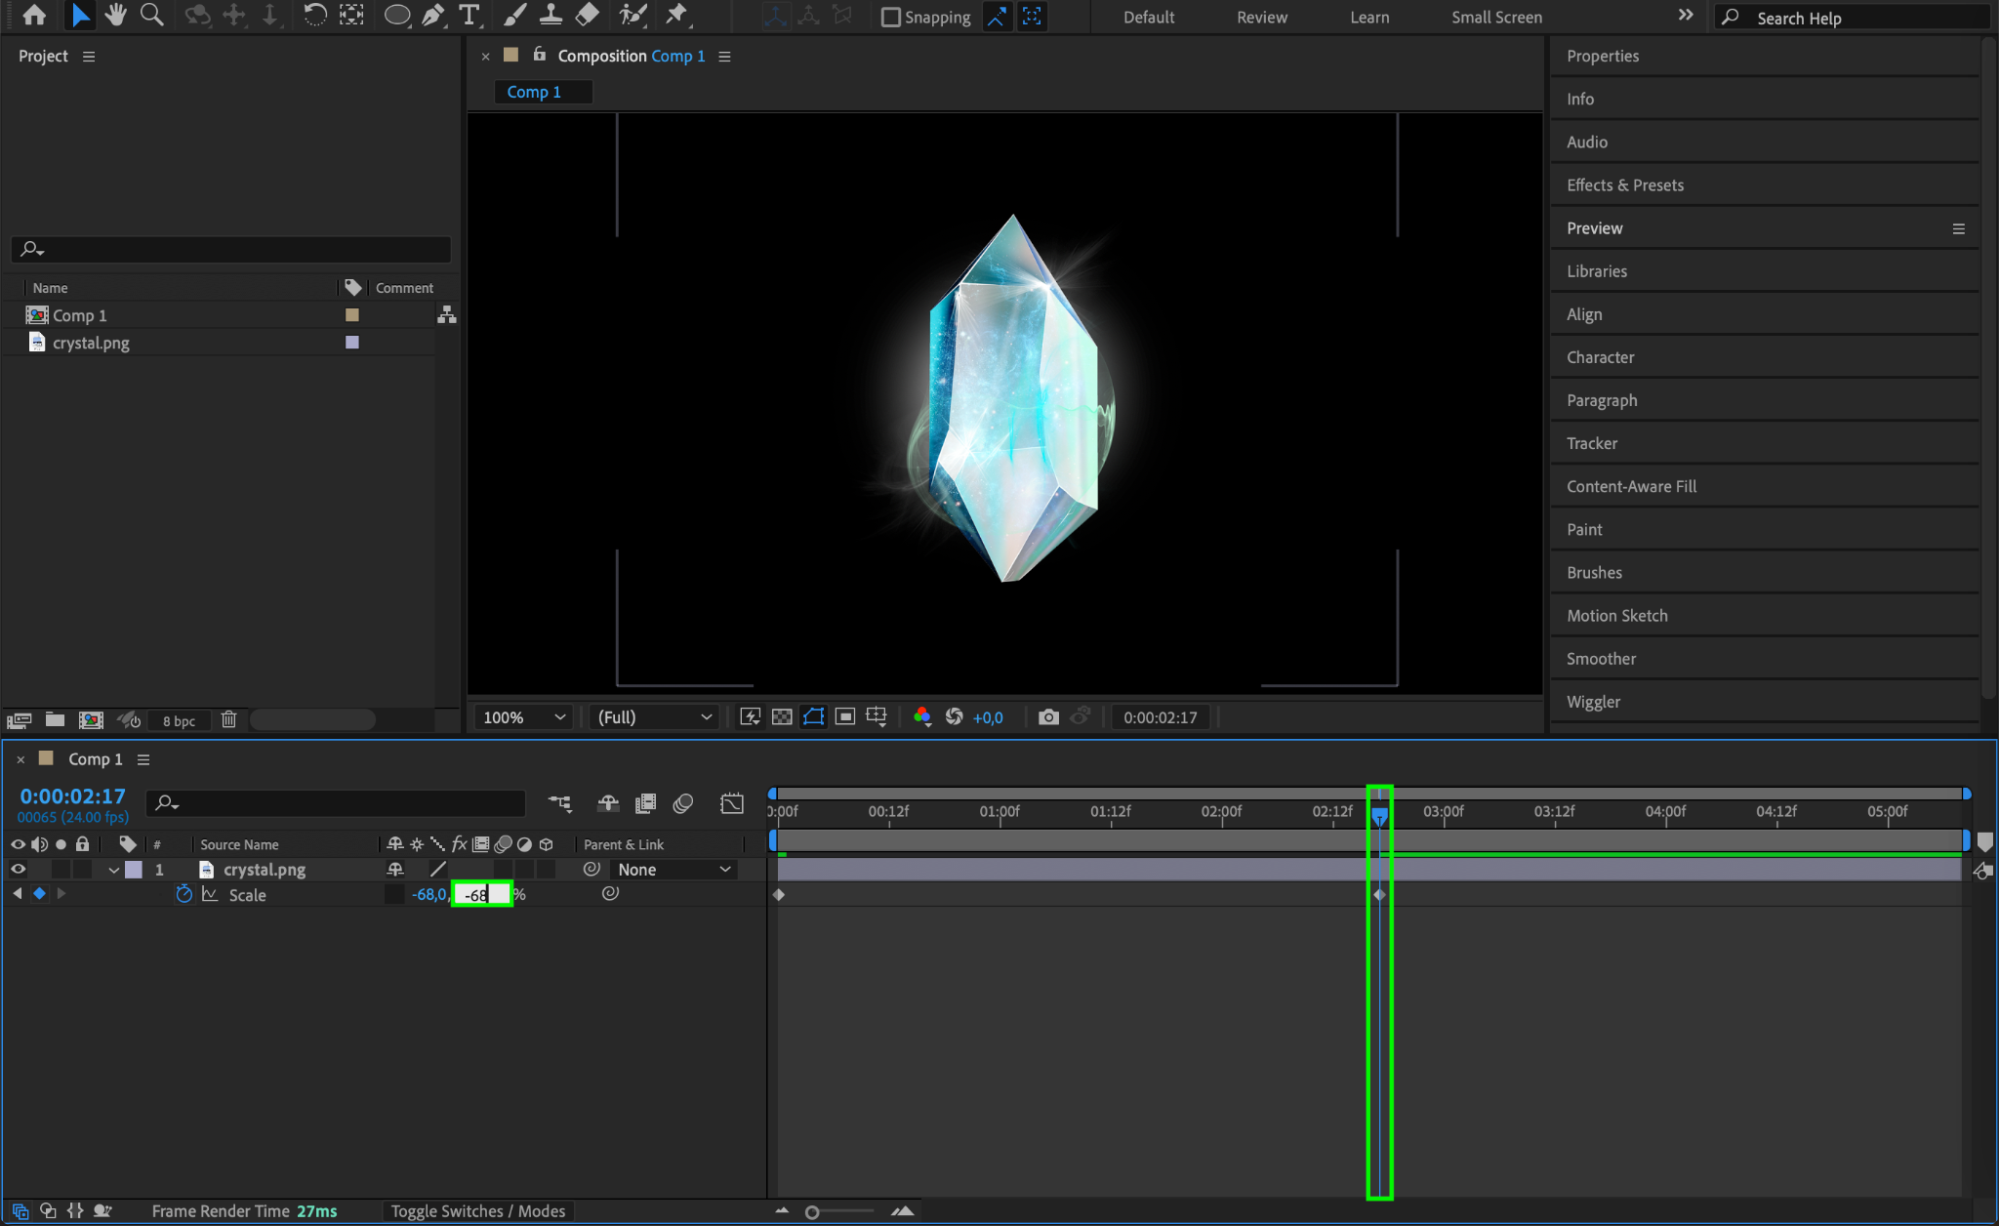Click the Scale expression pick whip icon
The image size is (1999, 1226).
610,893
